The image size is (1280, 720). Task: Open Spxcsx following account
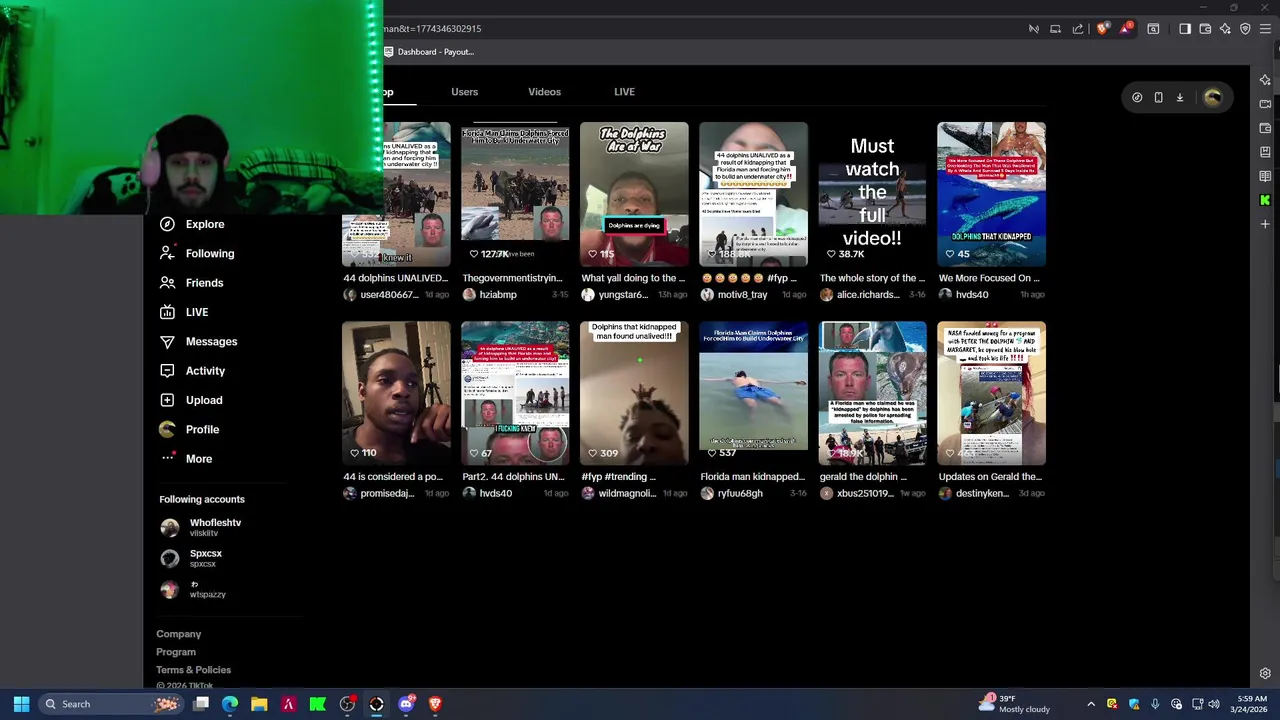coord(192,558)
